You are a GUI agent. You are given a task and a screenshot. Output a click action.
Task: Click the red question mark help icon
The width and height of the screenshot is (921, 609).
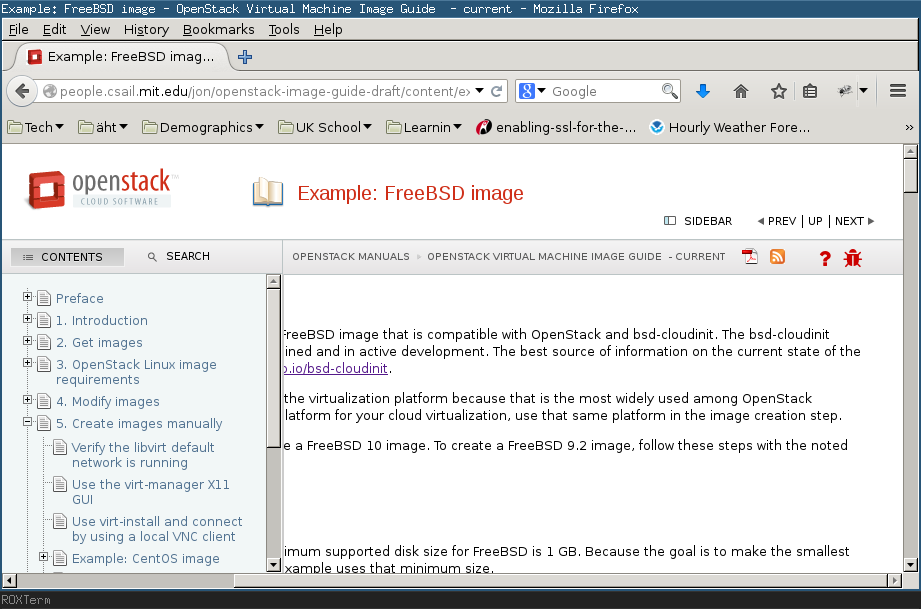[825, 258]
